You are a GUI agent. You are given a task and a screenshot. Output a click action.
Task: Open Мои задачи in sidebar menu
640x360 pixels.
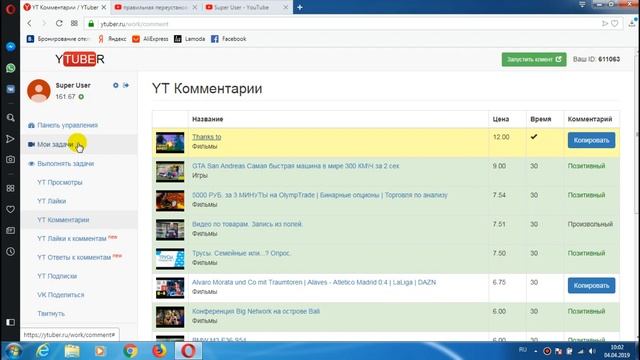(x=55, y=144)
